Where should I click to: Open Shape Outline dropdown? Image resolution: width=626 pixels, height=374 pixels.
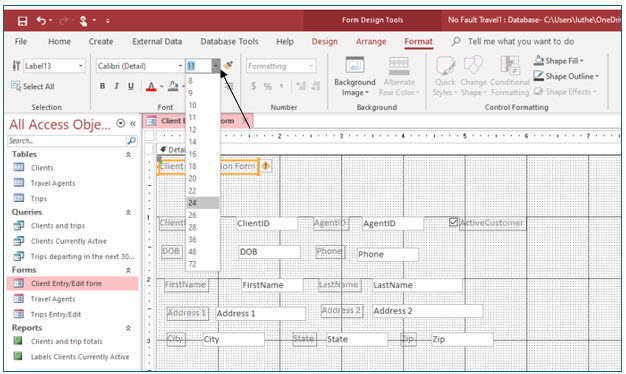pyautogui.click(x=566, y=76)
